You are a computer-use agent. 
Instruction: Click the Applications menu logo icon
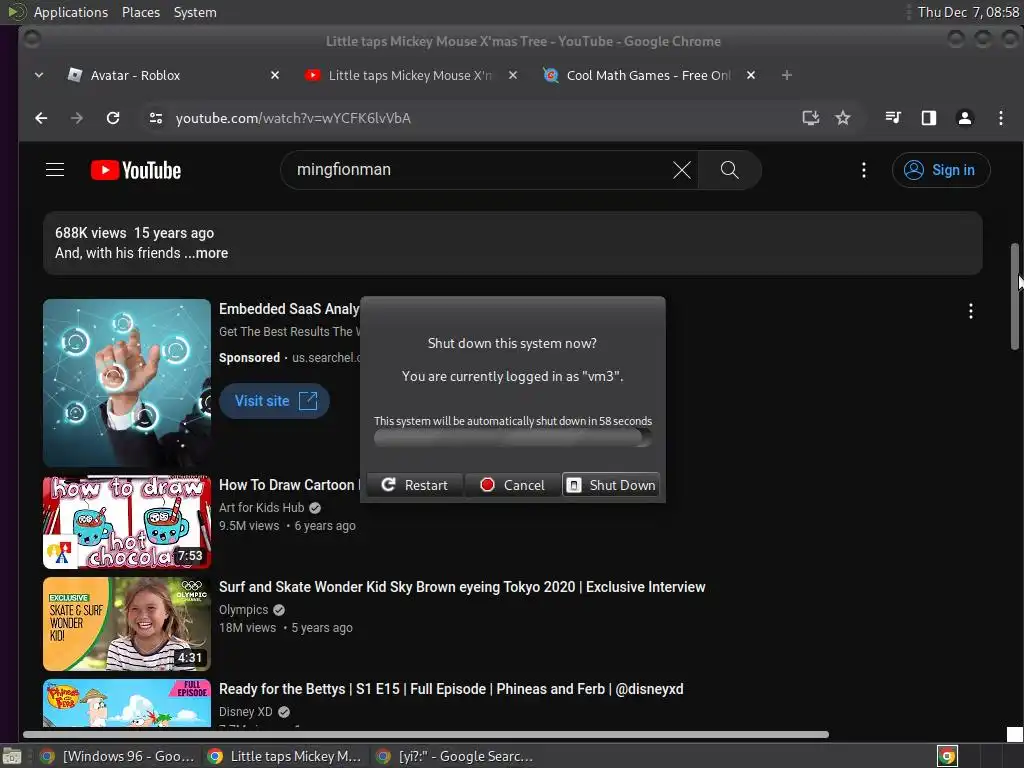pos(16,12)
